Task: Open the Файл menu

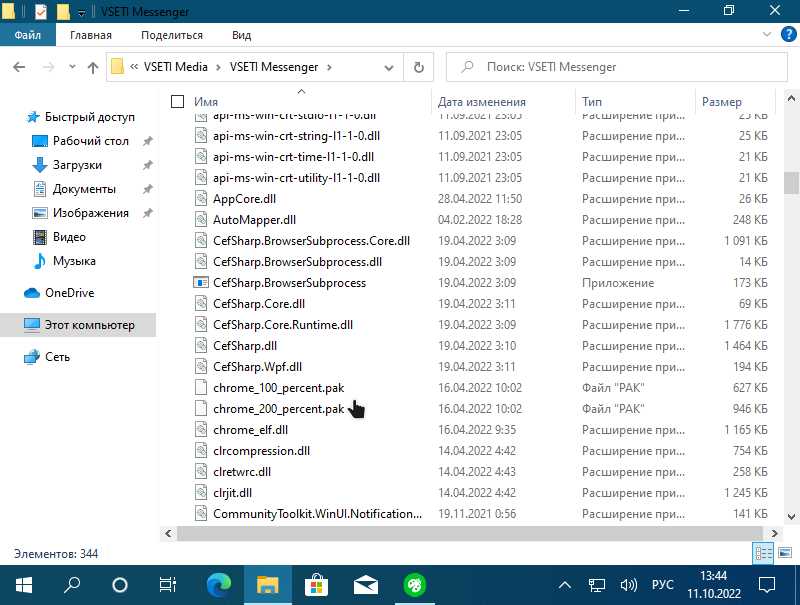Action: [28, 35]
